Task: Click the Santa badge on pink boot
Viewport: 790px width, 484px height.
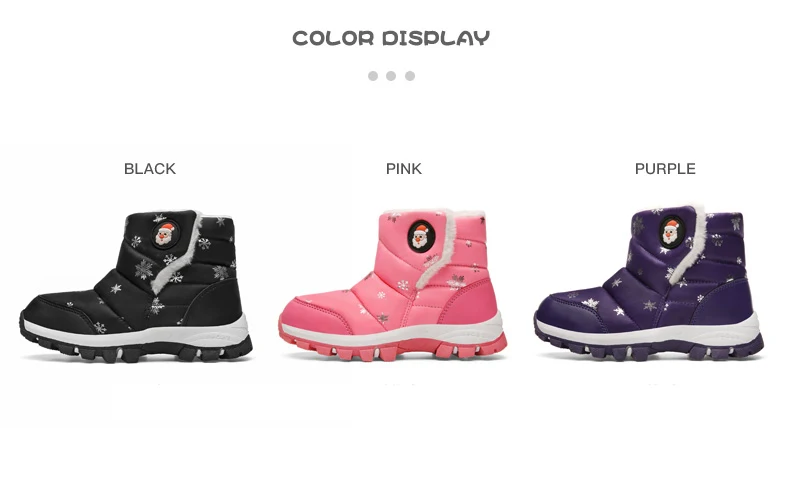Action: pos(420,236)
